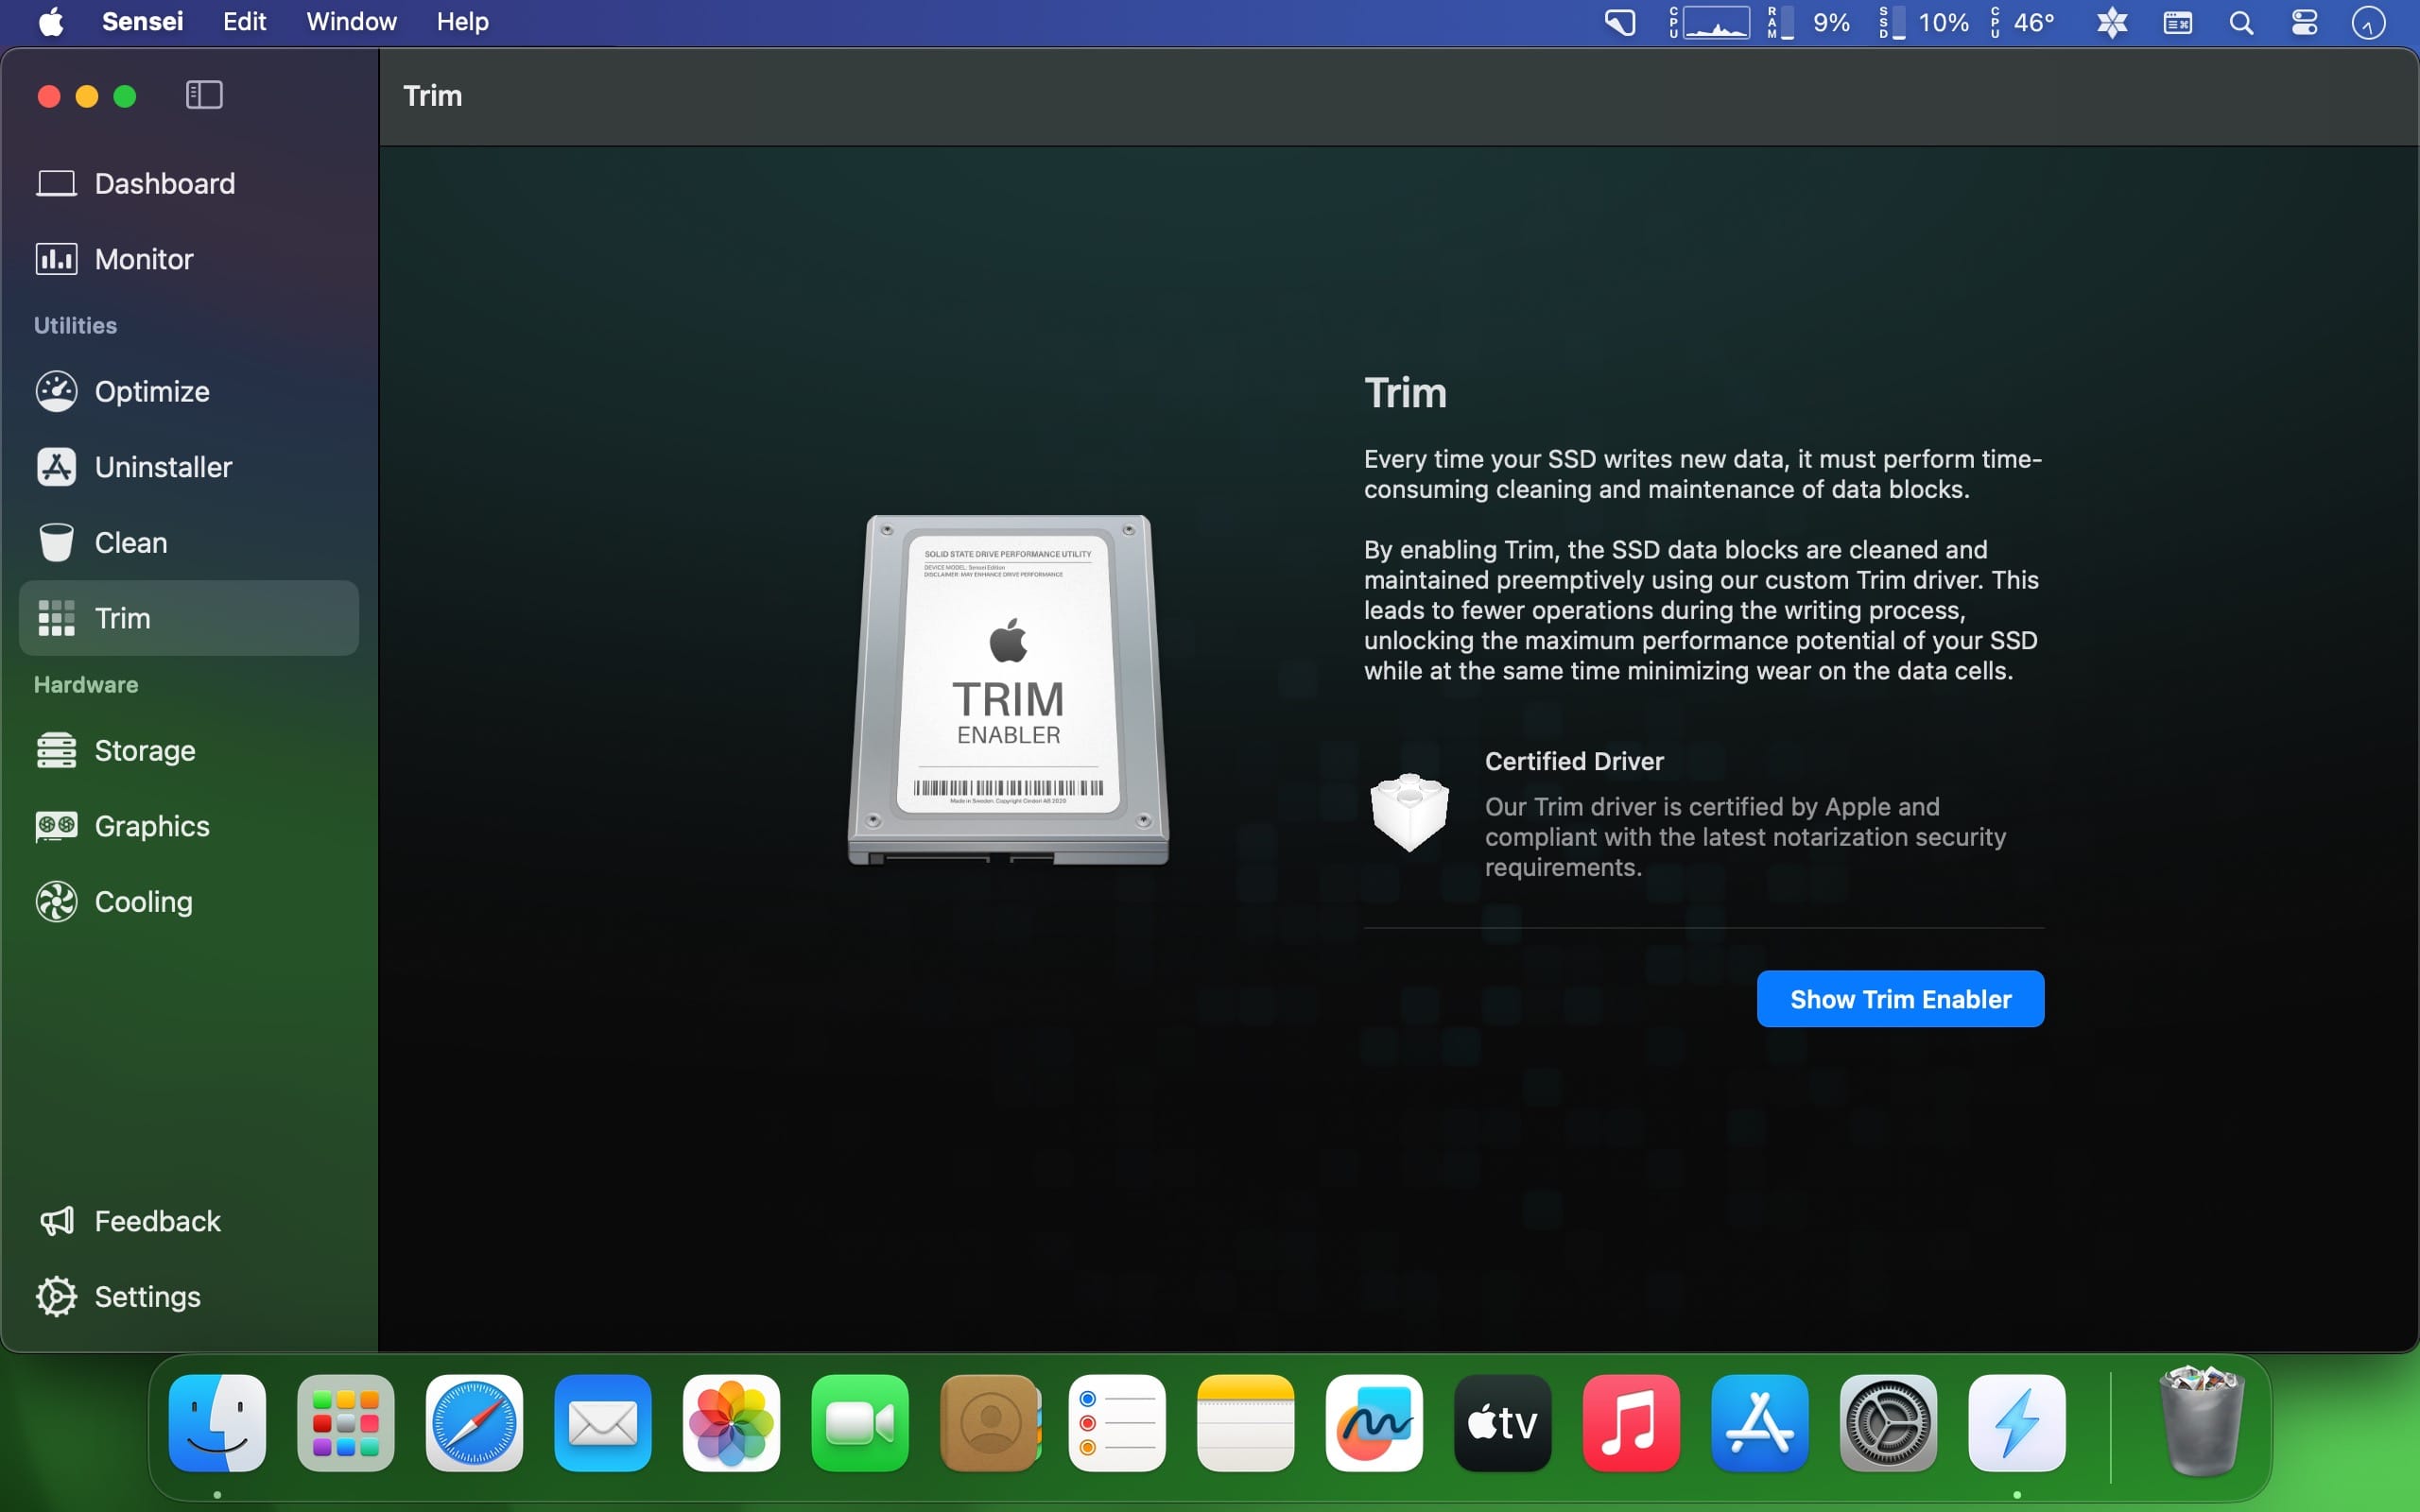Image resolution: width=2420 pixels, height=1512 pixels.
Task: Open Safari from the Dock
Action: 474,1423
